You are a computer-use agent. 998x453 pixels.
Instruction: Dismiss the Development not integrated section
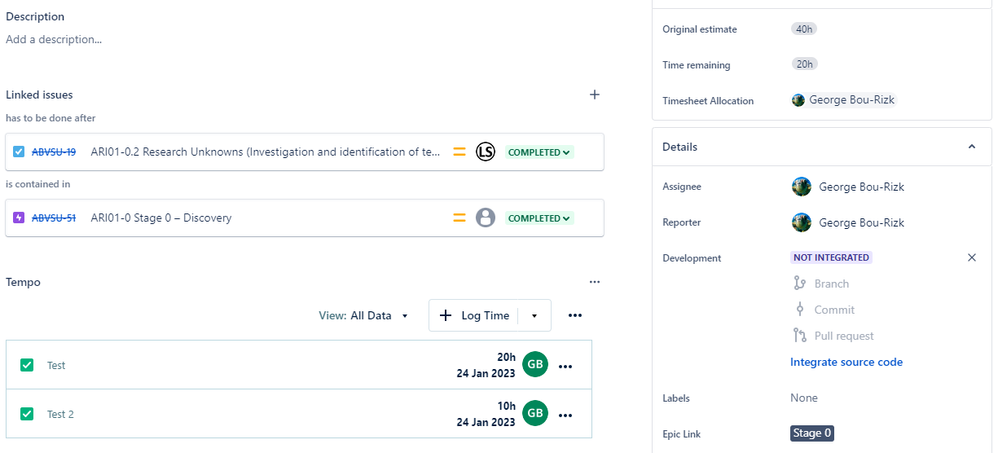(972, 258)
